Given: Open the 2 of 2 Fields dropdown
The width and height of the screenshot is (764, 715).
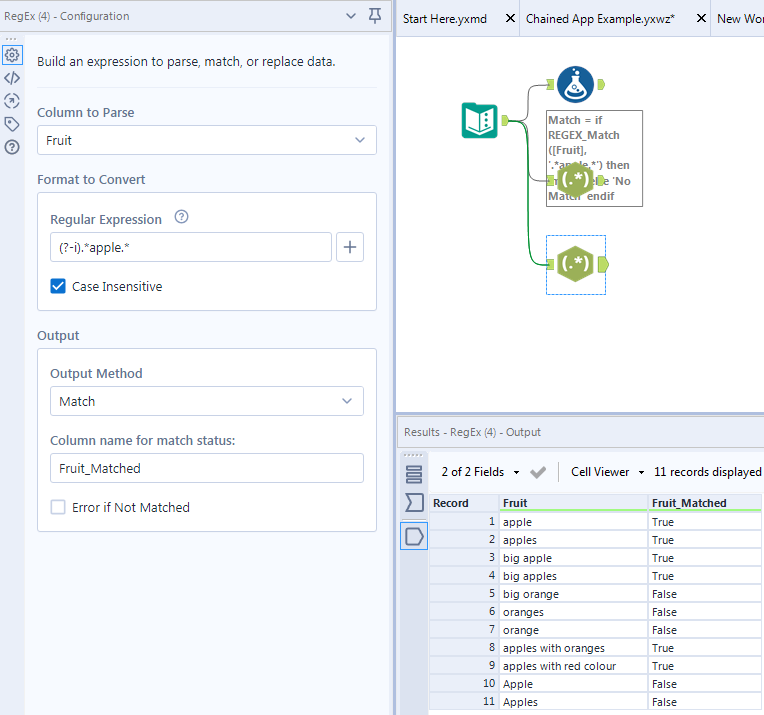Looking at the screenshot, I should click(481, 472).
